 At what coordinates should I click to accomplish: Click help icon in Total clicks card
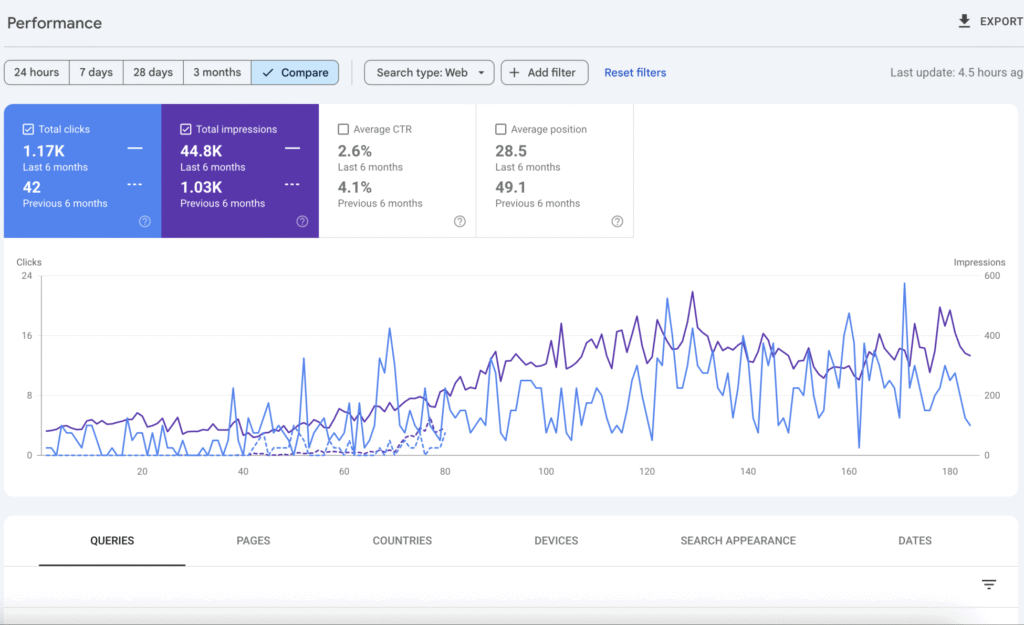(145, 222)
